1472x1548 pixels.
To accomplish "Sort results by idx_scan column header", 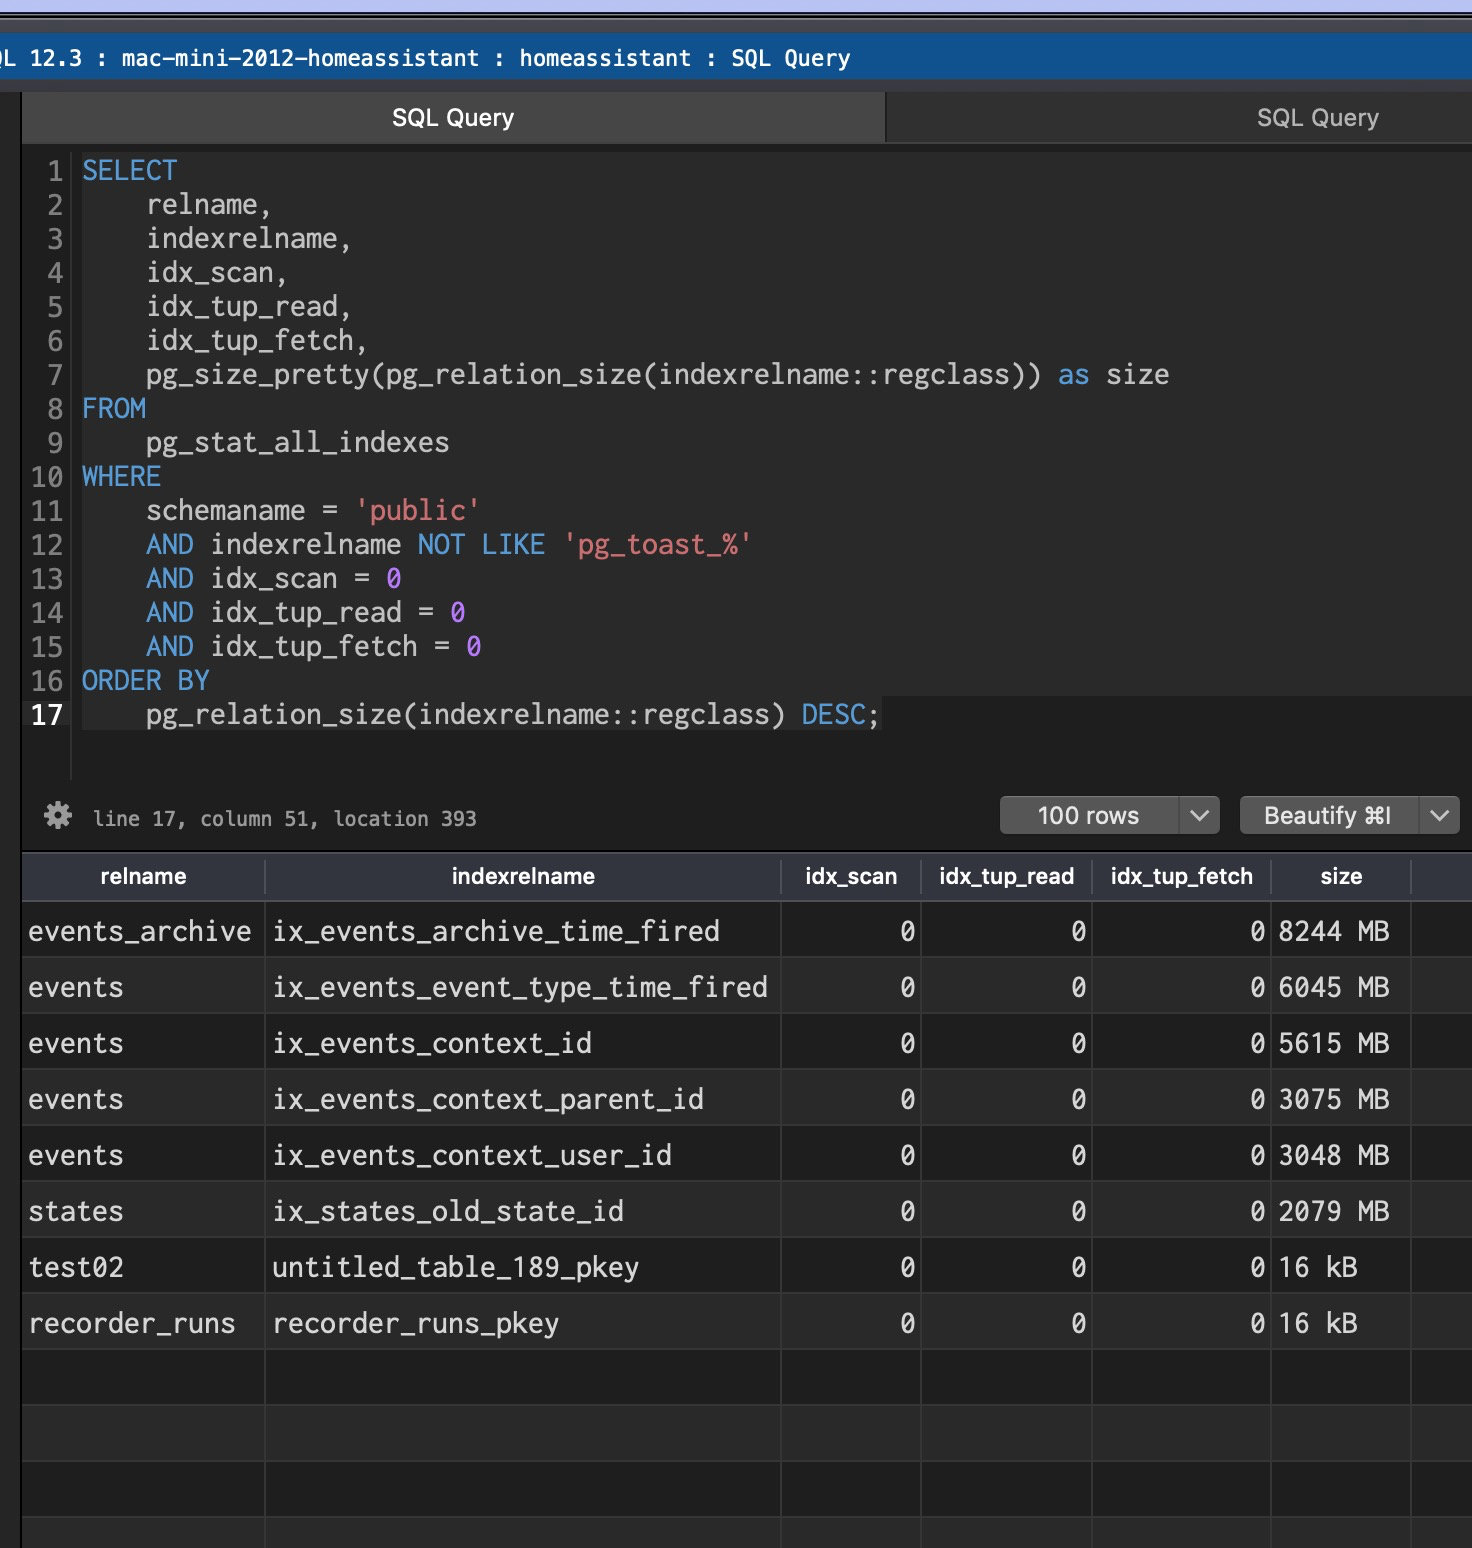I will [x=851, y=877].
